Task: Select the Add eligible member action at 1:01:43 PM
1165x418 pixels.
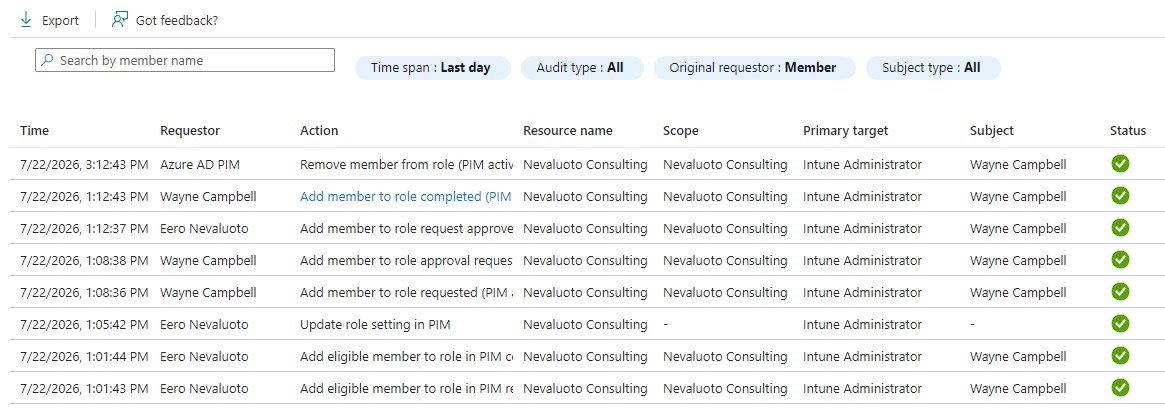Action: [x=406, y=388]
